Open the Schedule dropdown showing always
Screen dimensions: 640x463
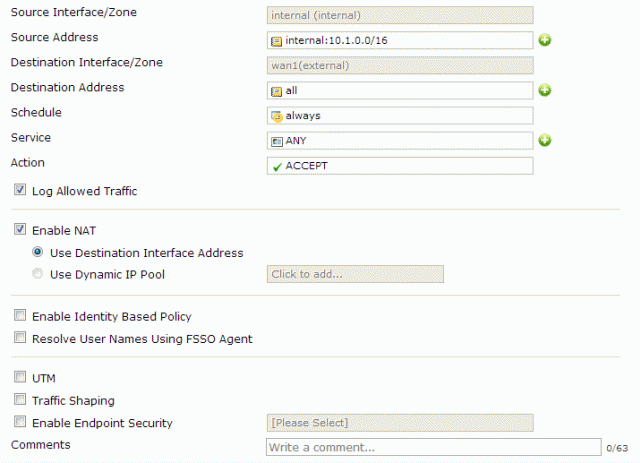tap(399, 116)
